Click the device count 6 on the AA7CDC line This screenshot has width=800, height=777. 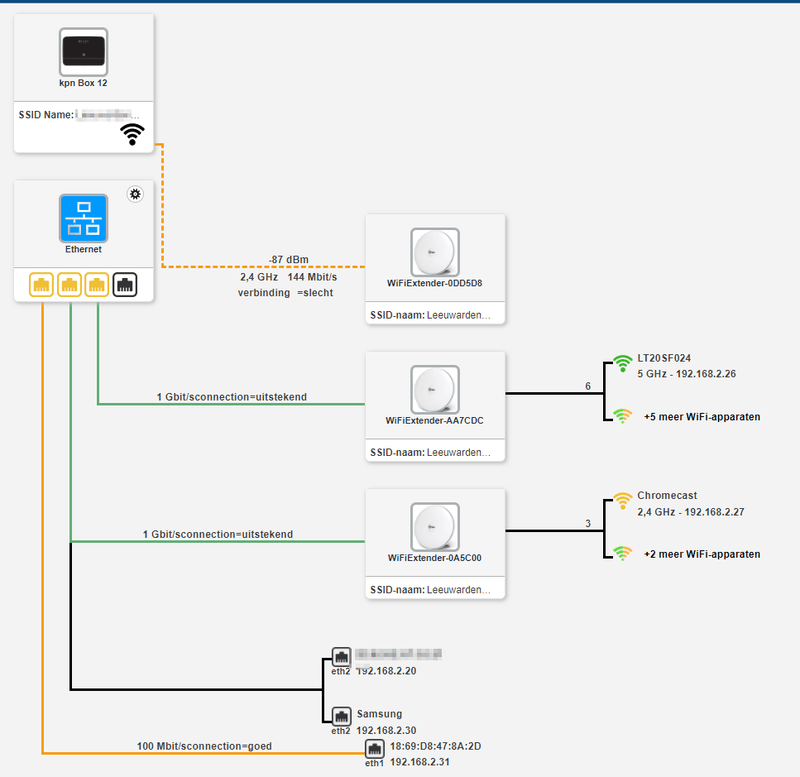point(588,386)
